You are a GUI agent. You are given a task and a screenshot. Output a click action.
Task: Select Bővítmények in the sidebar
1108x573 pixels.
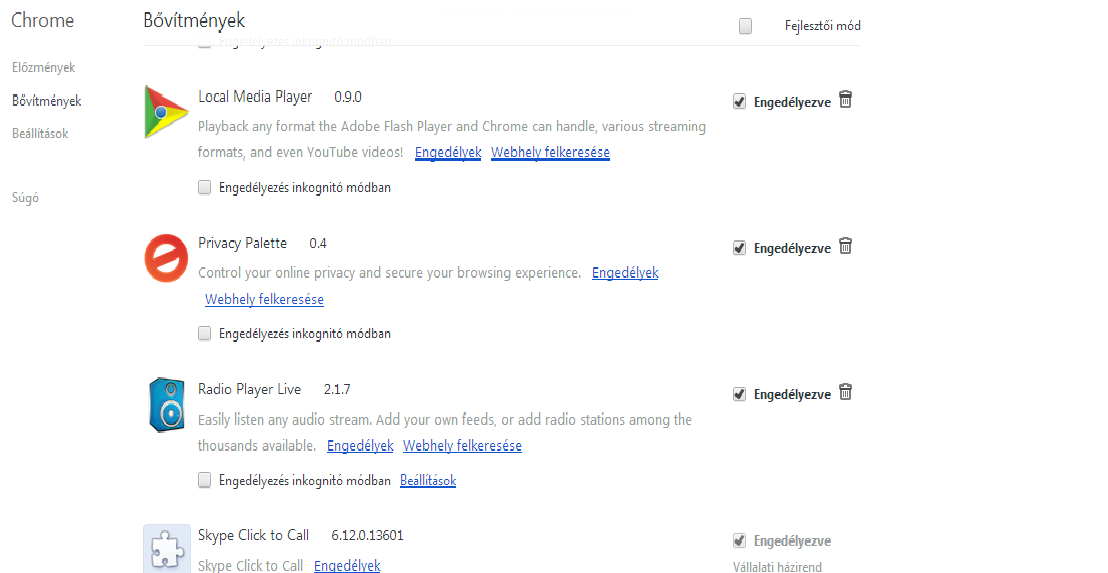click(47, 101)
